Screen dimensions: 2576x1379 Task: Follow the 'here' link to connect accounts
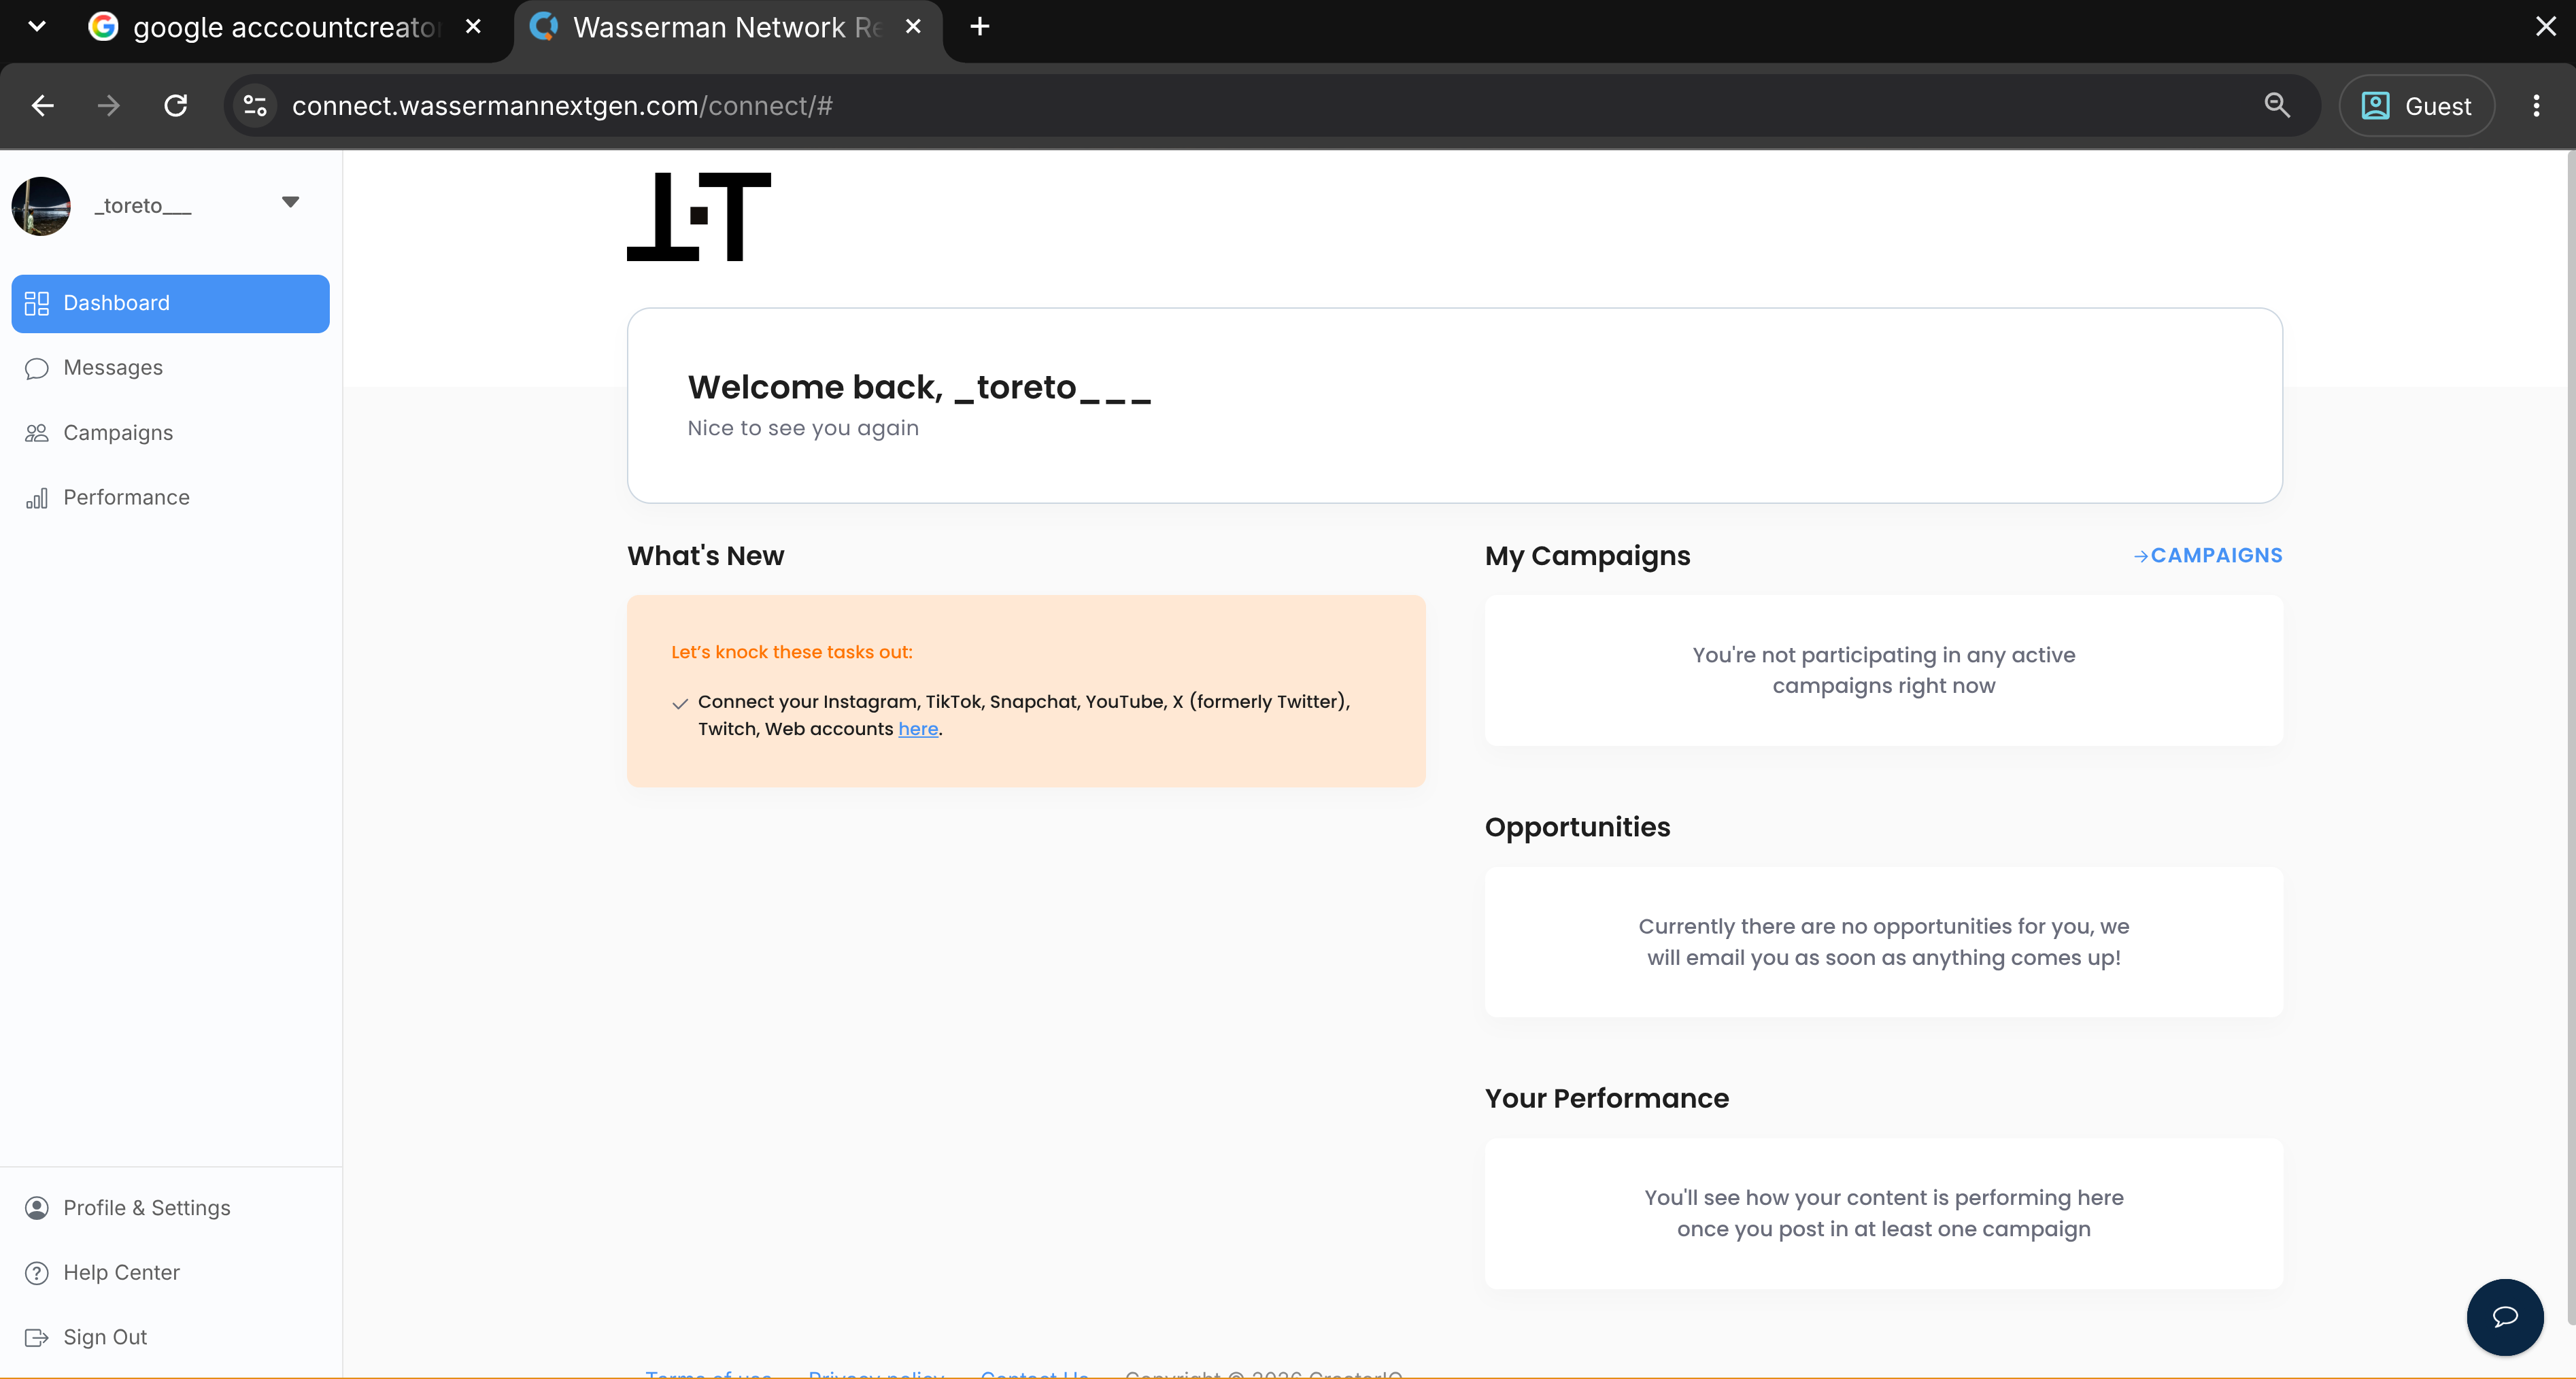click(918, 729)
